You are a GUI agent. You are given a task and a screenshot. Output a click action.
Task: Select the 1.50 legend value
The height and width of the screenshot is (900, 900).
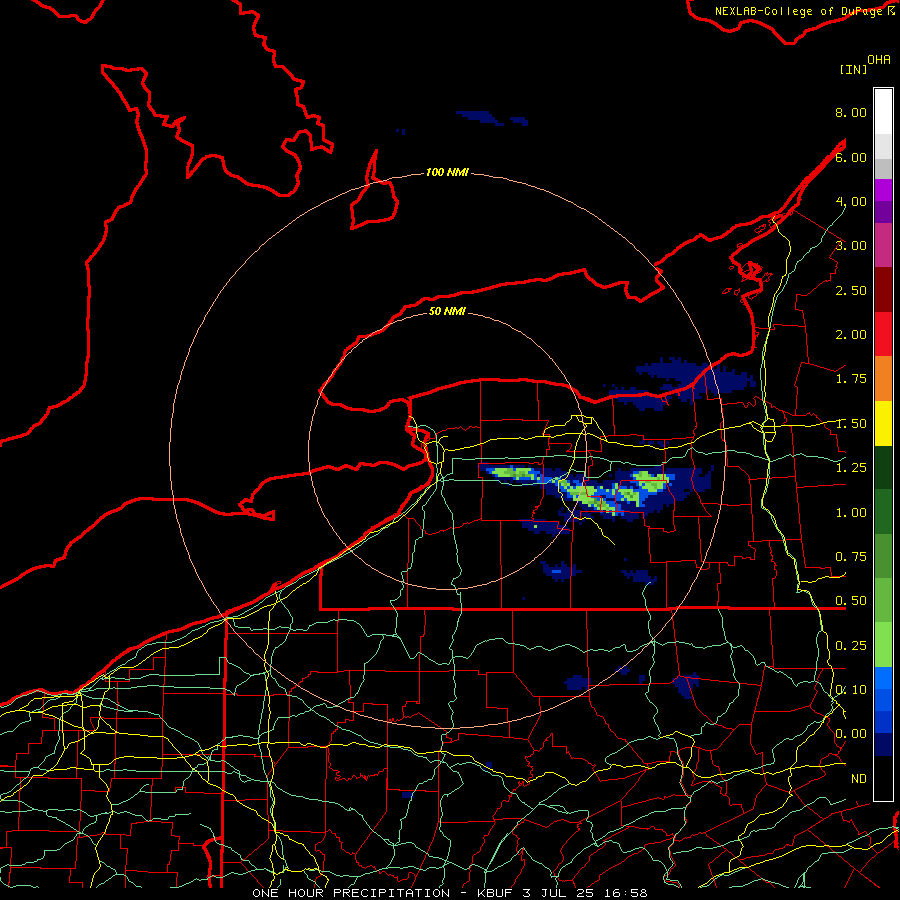coord(851,424)
